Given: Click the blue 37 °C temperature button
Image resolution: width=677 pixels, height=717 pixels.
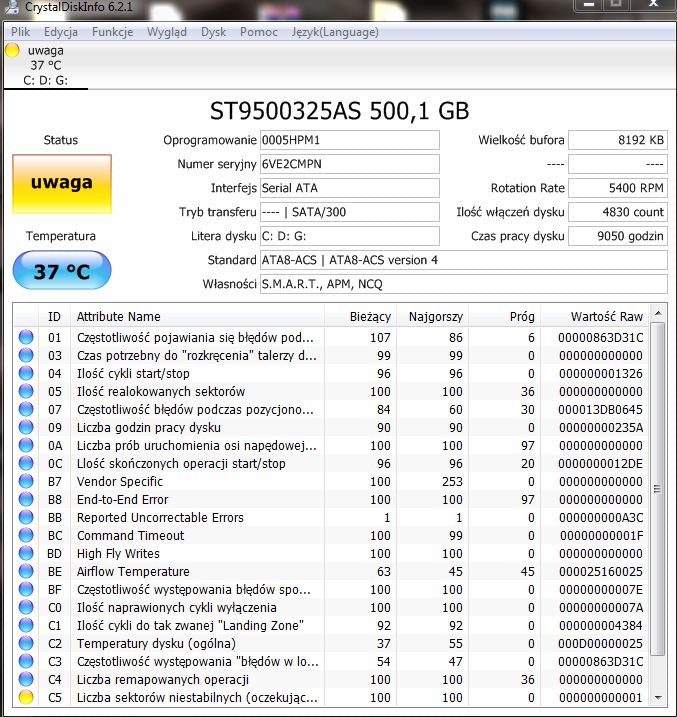Looking at the screenshot, I should point(62,271).
